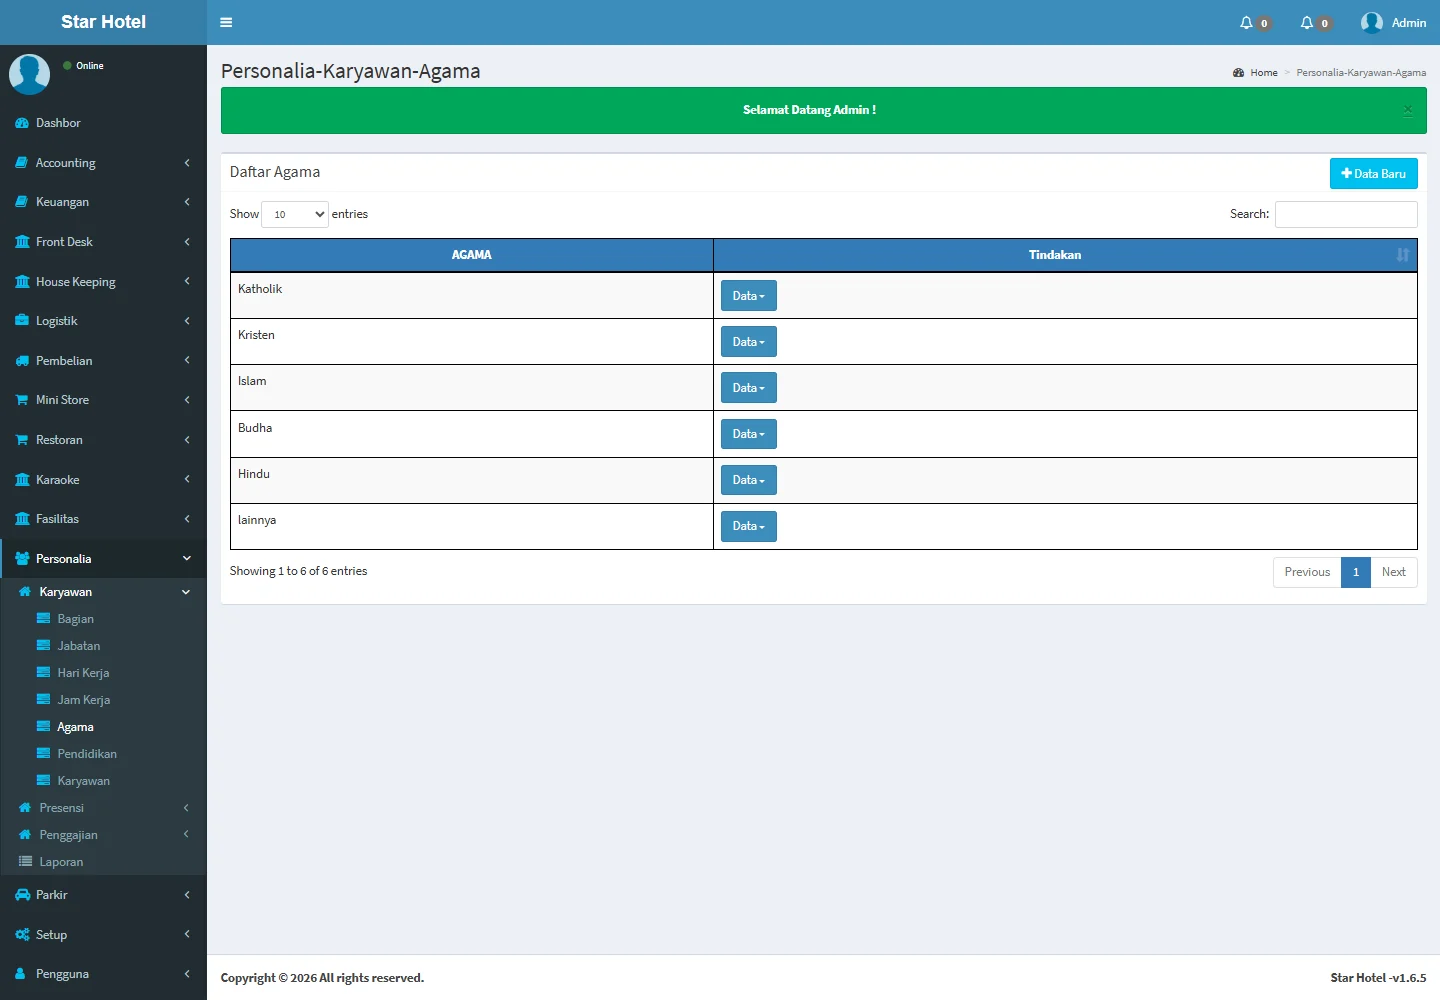Toggle the sidebar hamburger menu
Screen dimensions: 1440x1000
point(226,22)
